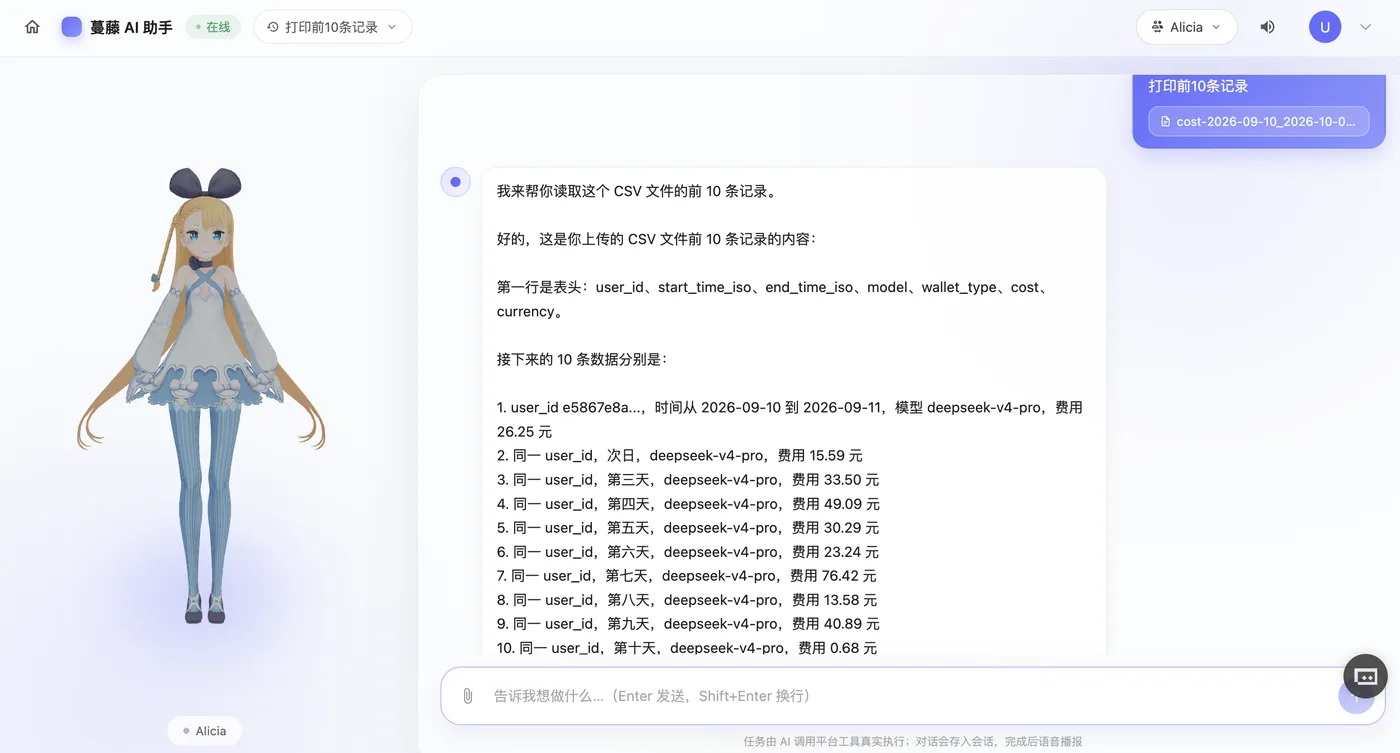Click the purple 蔓藤 AI 助手 logo

coord(72,27)
